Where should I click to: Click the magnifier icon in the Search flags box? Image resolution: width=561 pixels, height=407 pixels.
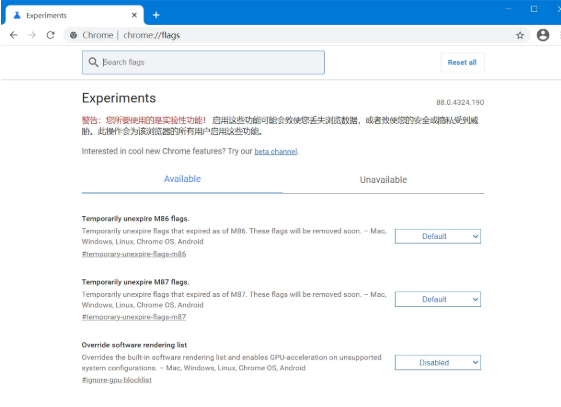coord(93,62)
